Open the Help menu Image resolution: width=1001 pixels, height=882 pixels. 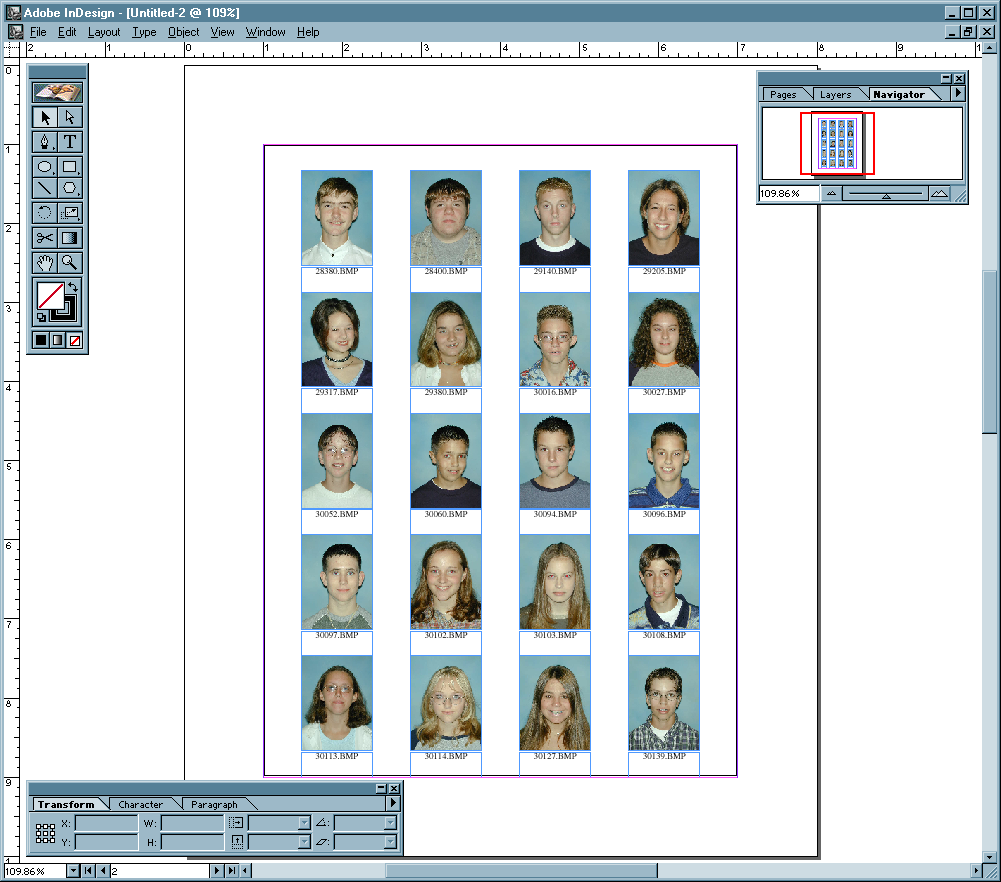[x=308, y=32]
